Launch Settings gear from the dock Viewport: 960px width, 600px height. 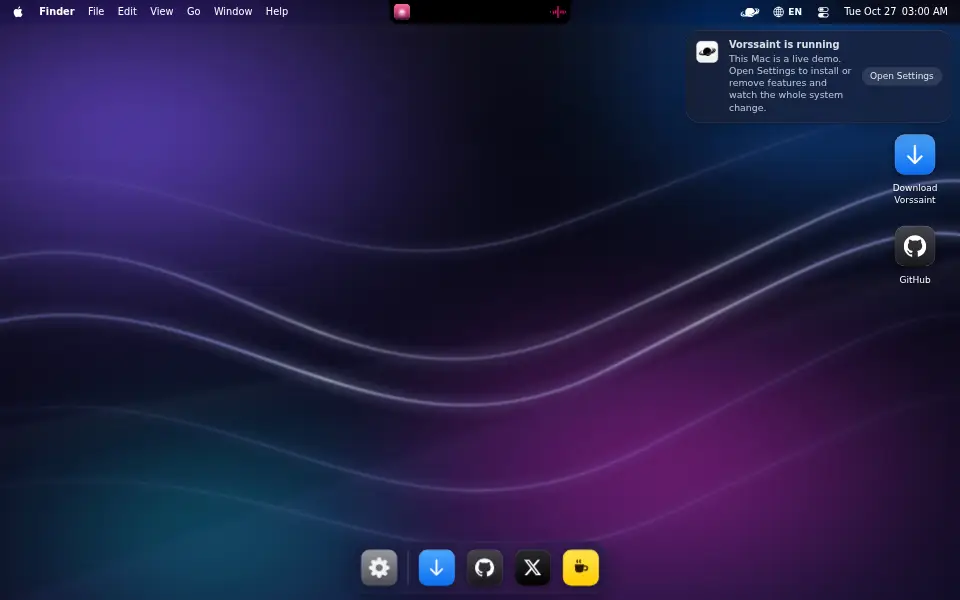click(x=379, y=568)
